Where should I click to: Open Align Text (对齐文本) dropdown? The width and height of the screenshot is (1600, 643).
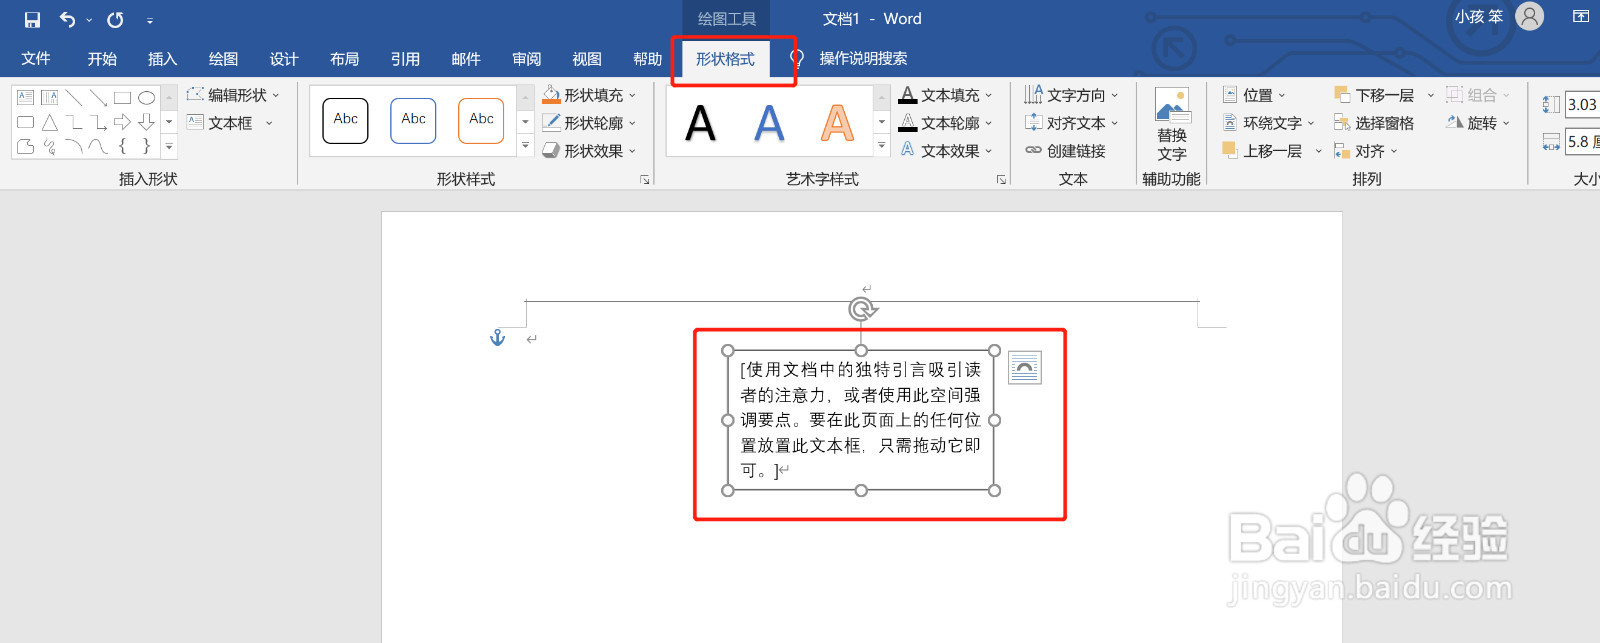pos(1071,123)
